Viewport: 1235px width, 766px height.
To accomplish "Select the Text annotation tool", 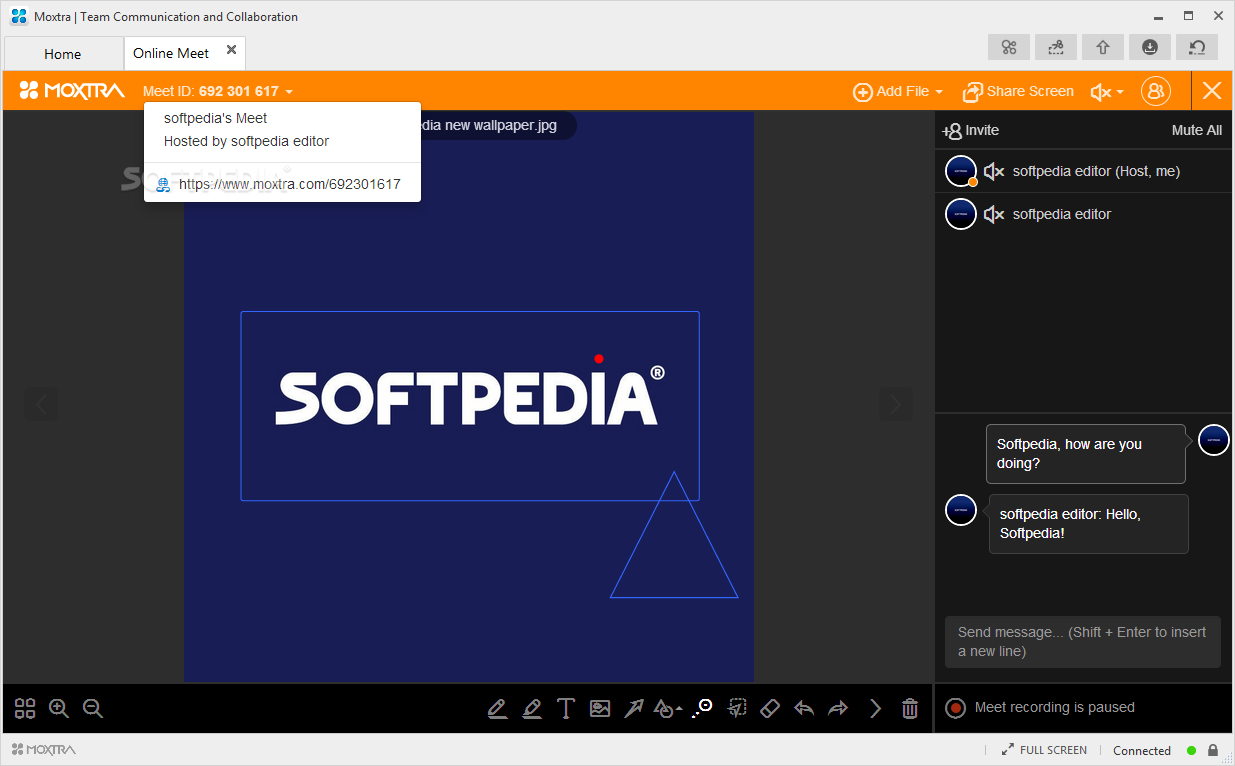I will click(565, 708).
